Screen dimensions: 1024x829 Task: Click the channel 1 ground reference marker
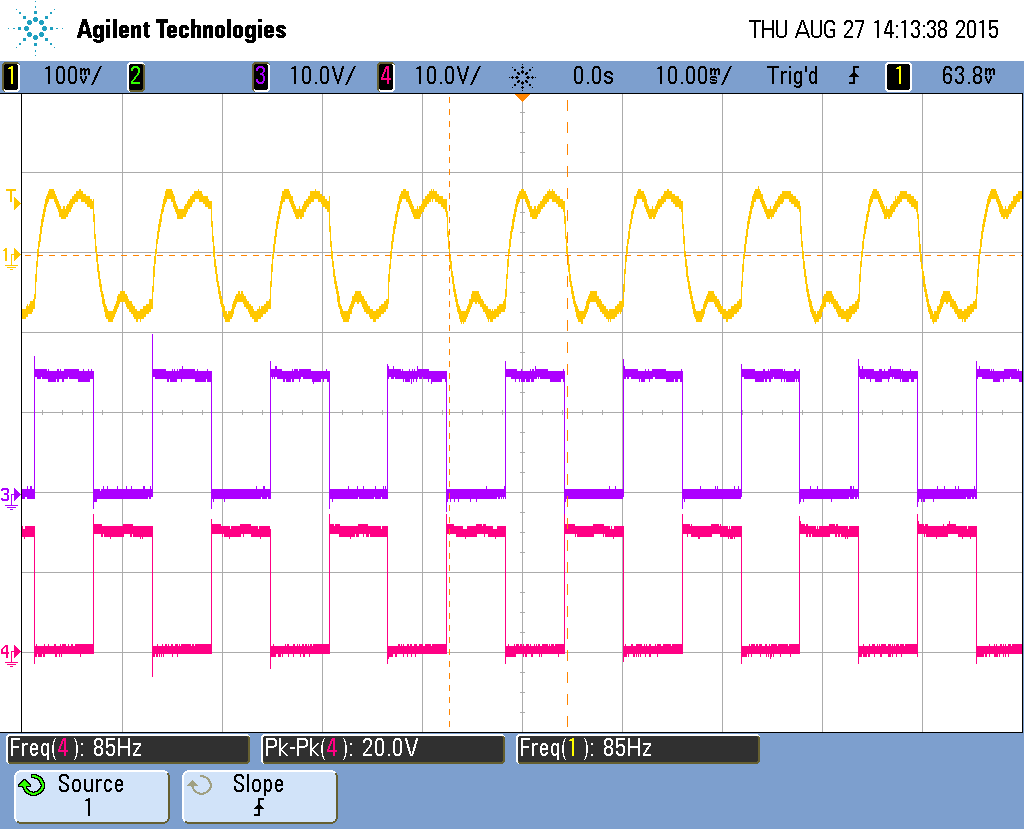11,257
